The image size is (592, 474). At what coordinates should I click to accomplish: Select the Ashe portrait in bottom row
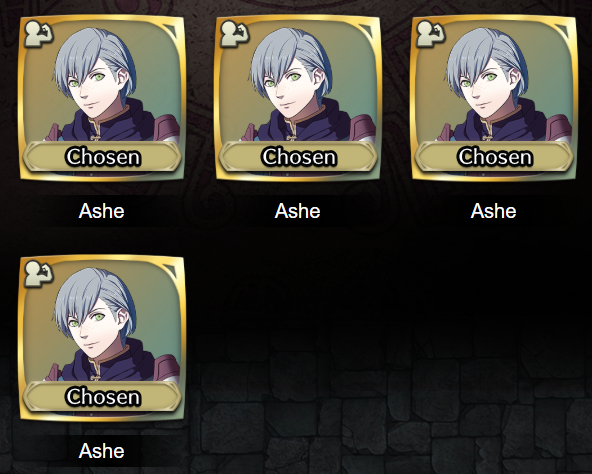pos(102,338)
